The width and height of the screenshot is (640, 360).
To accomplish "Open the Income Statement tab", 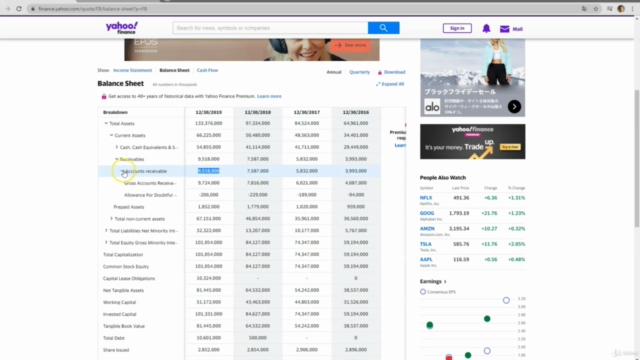I will click(133, 70).
